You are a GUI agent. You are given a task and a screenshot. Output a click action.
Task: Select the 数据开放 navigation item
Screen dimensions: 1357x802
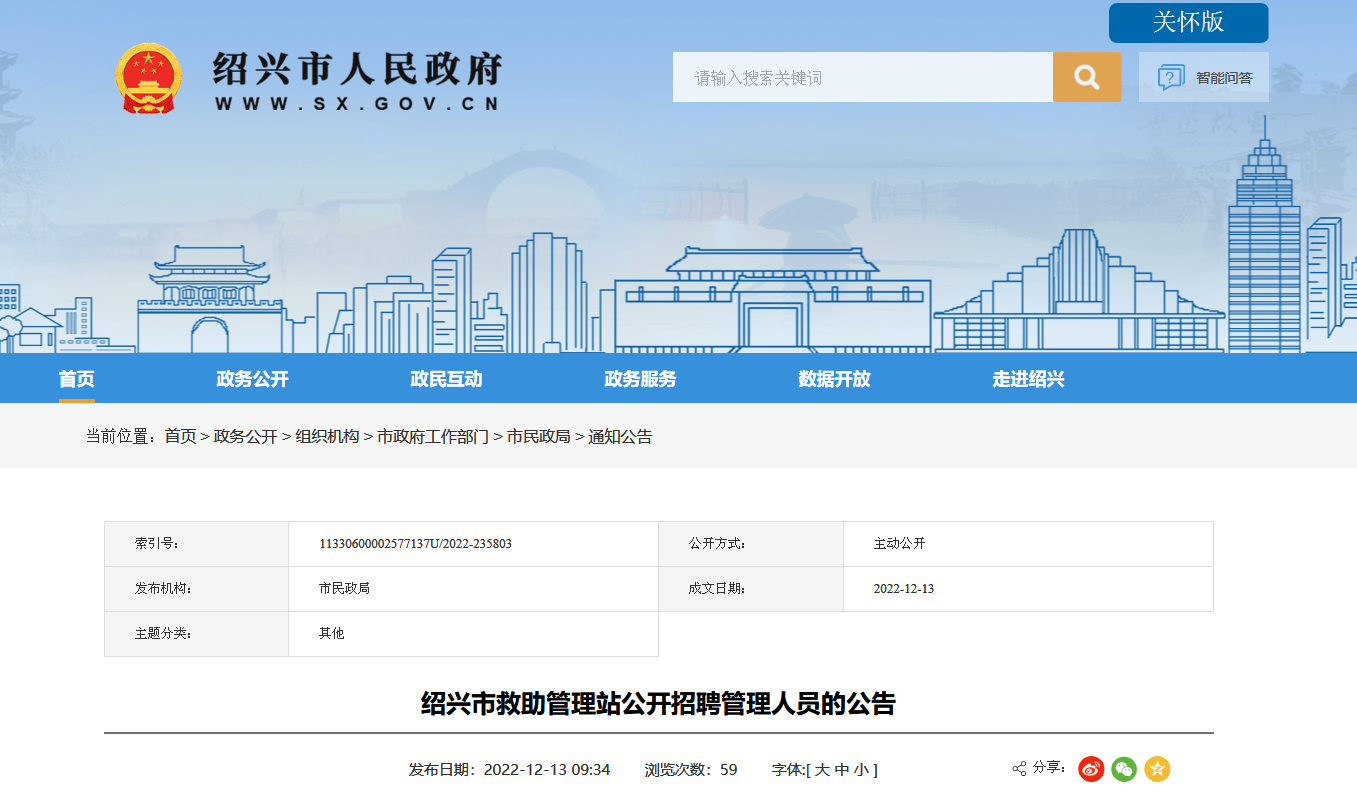834,379
